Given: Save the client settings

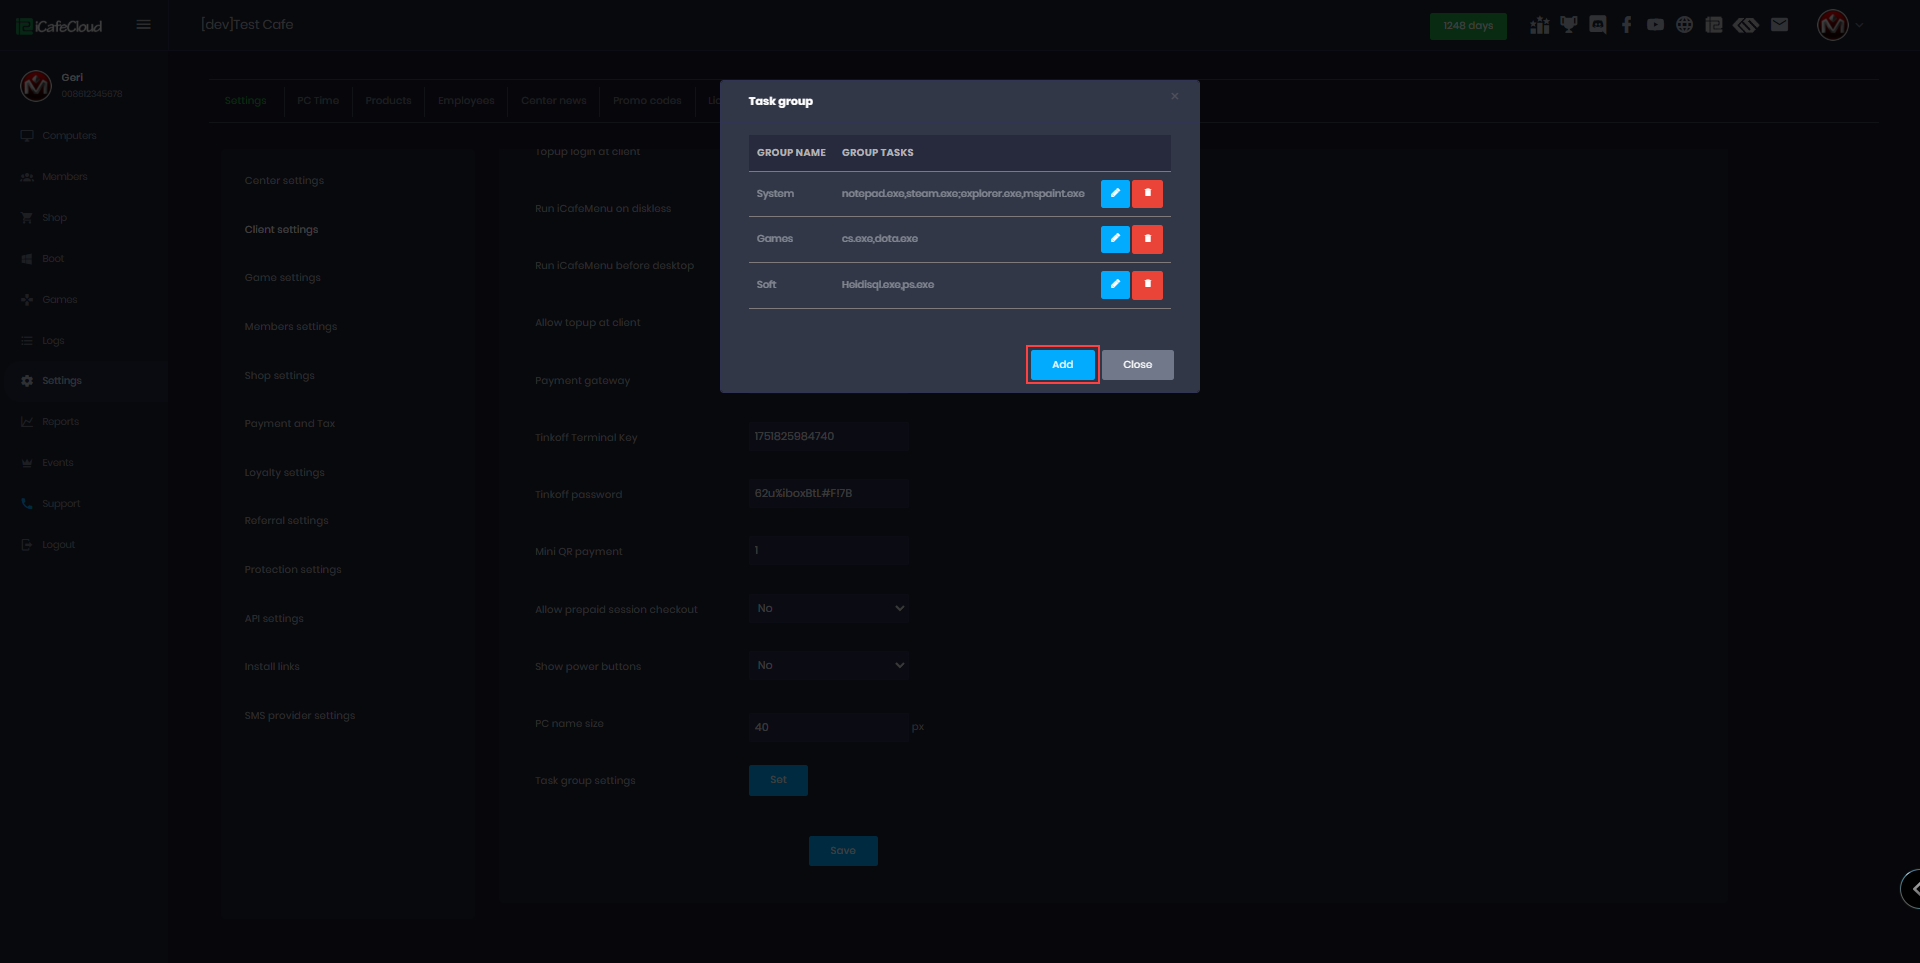Looking at the screenshot, I should click(x=843, y=851).
